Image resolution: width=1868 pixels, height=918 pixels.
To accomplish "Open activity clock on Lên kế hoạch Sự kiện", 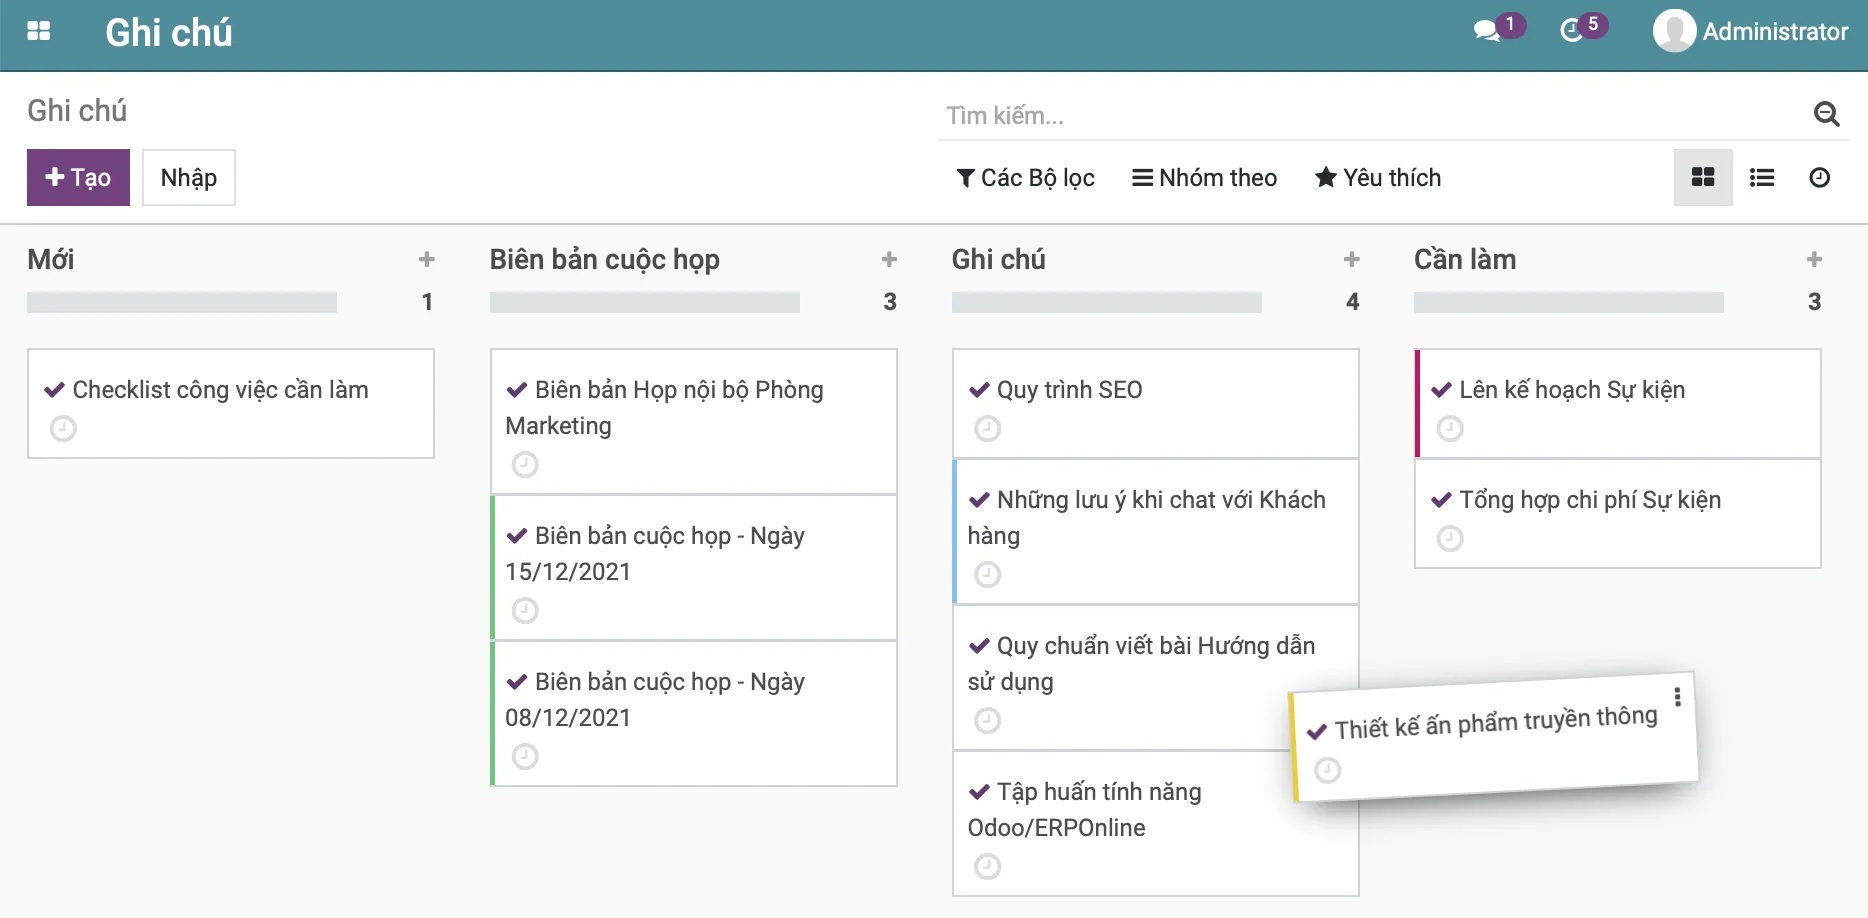I will point(1449,429).
